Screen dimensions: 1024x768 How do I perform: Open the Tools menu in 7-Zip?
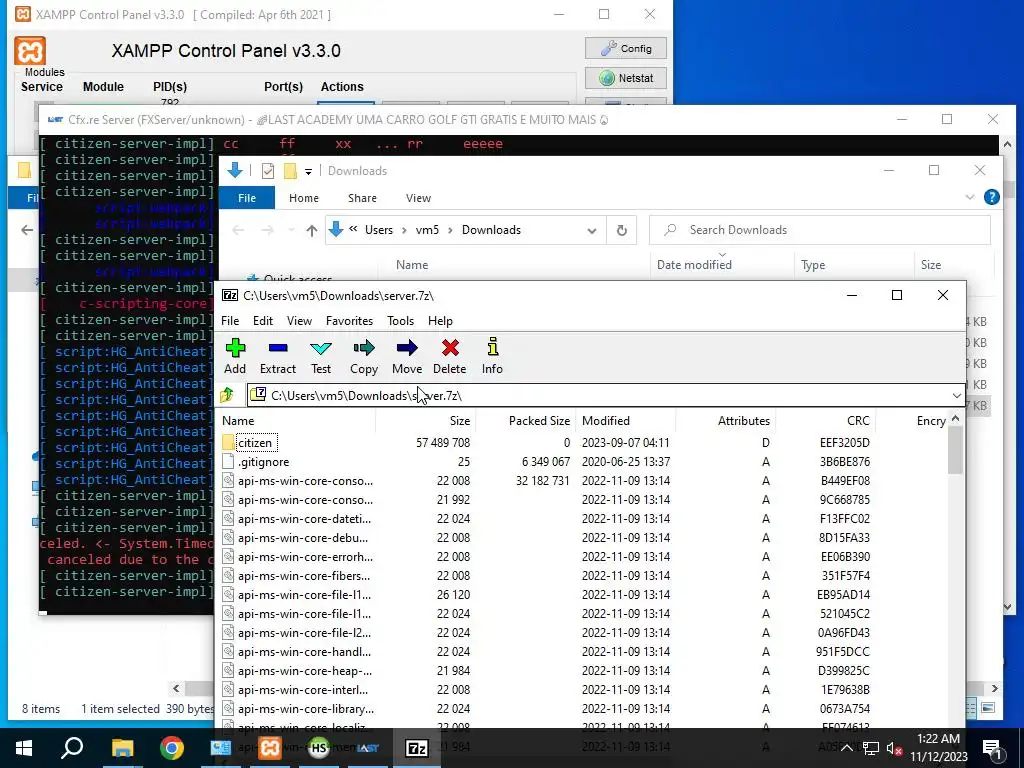tap(400, 321)
